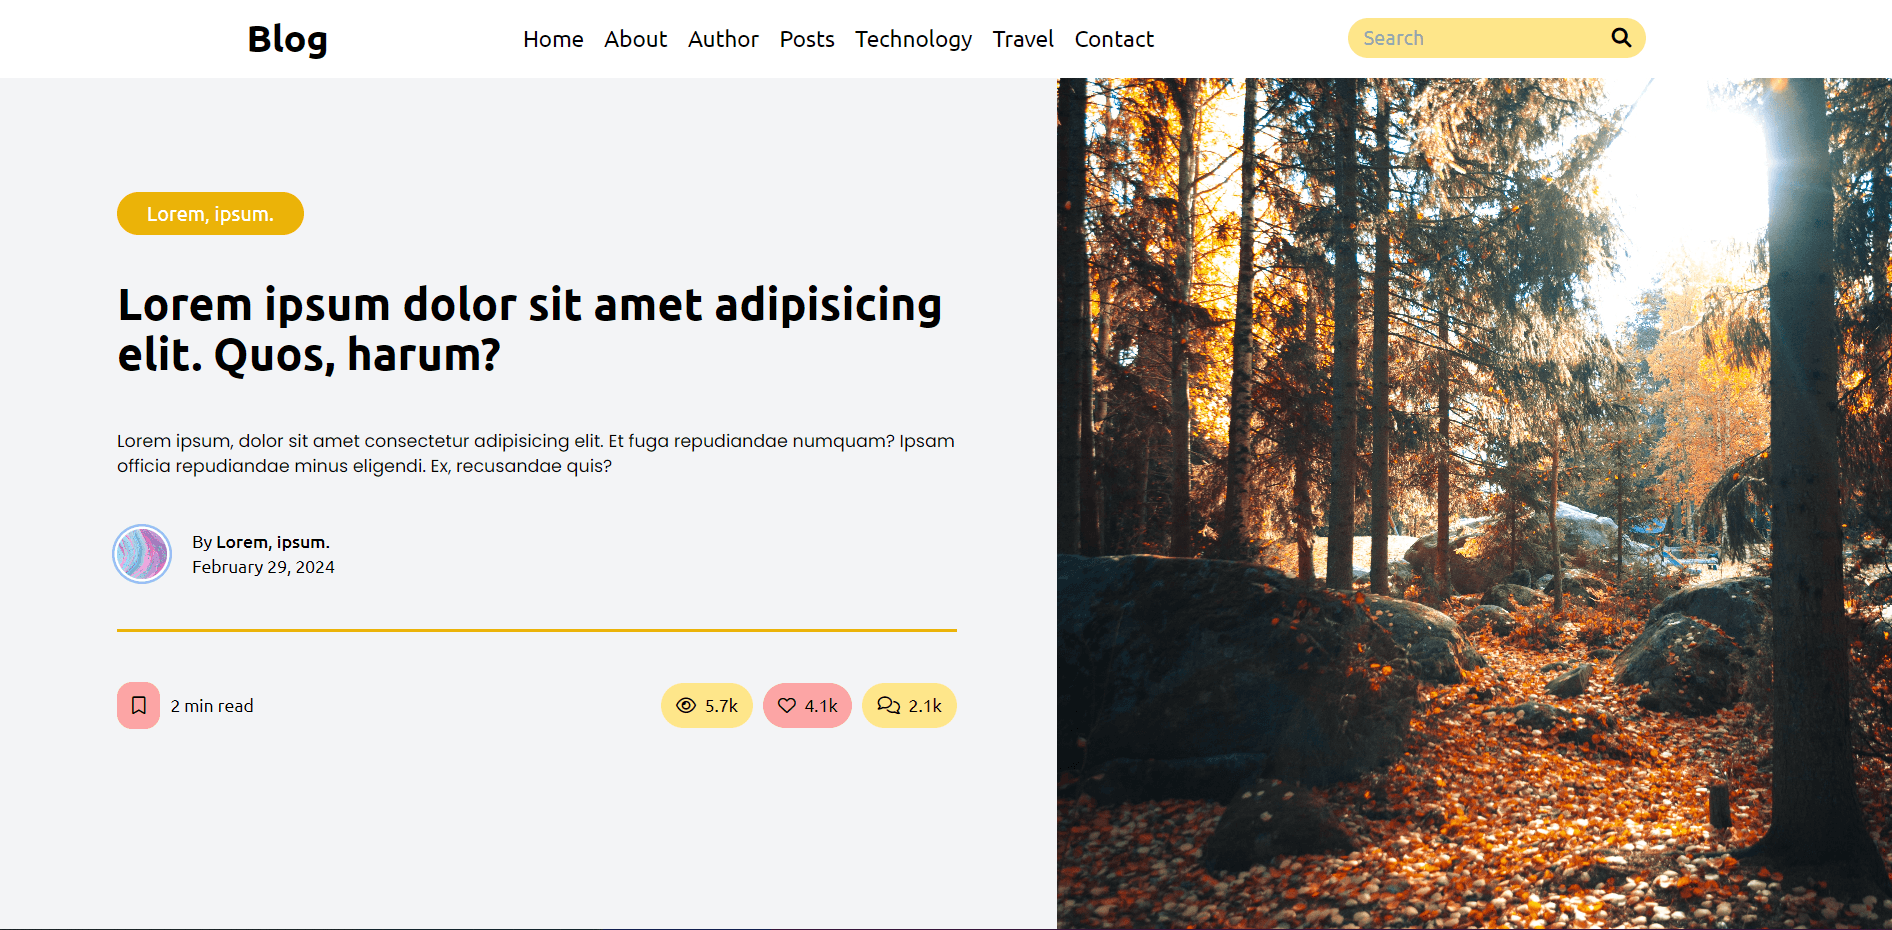
Task: Click the author name Lorem, ipsum.
Action: pos(273,542)
